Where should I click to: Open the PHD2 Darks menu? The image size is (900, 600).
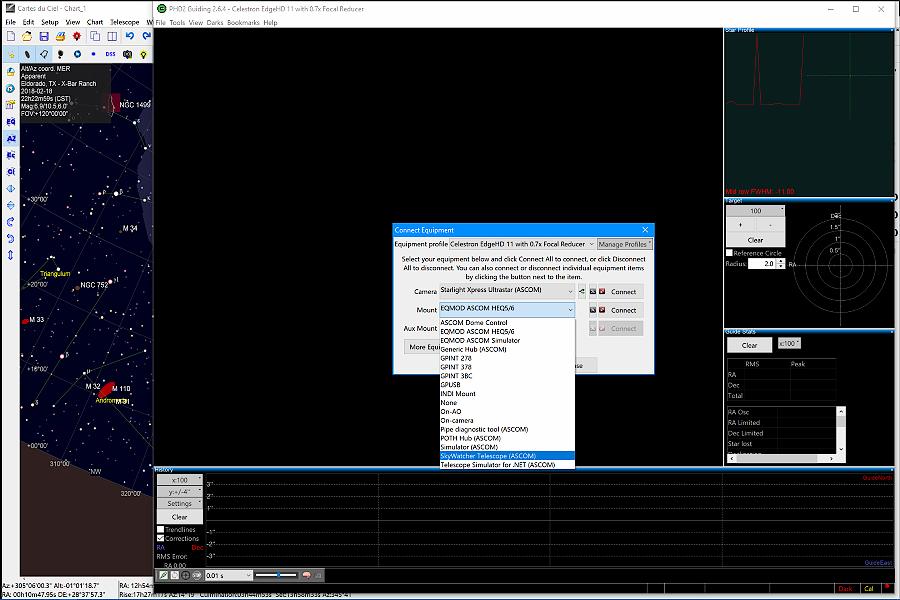tap(215, 22)
